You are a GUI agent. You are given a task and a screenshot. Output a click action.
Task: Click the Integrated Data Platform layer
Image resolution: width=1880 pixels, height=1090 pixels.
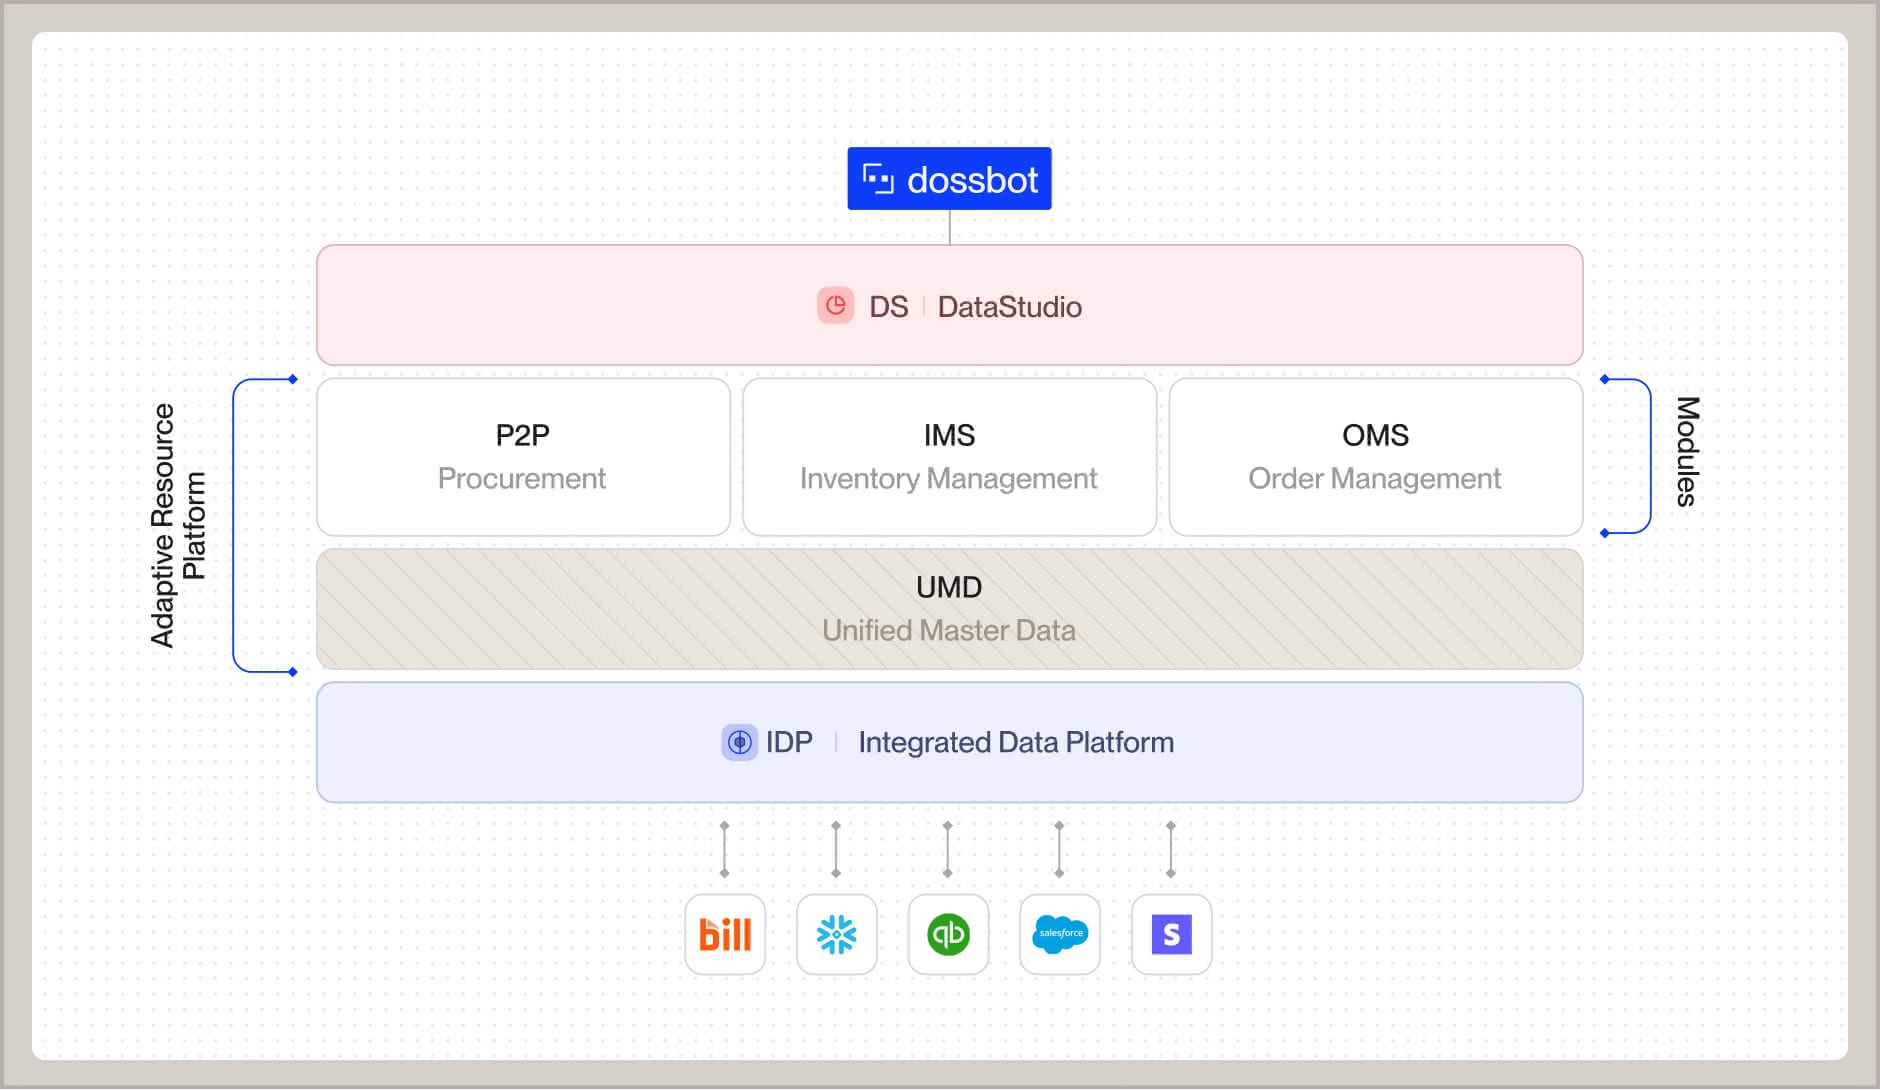pos(1015,742)
